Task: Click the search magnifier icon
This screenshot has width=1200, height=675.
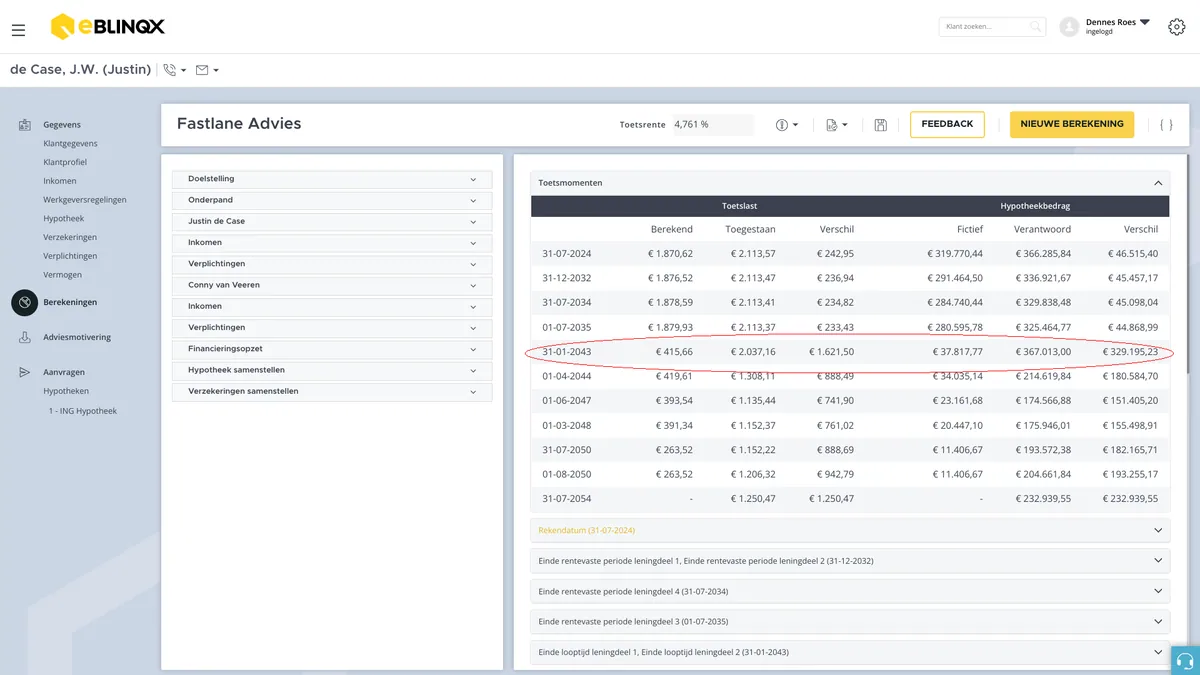Action: click(x=1036, y=27)
